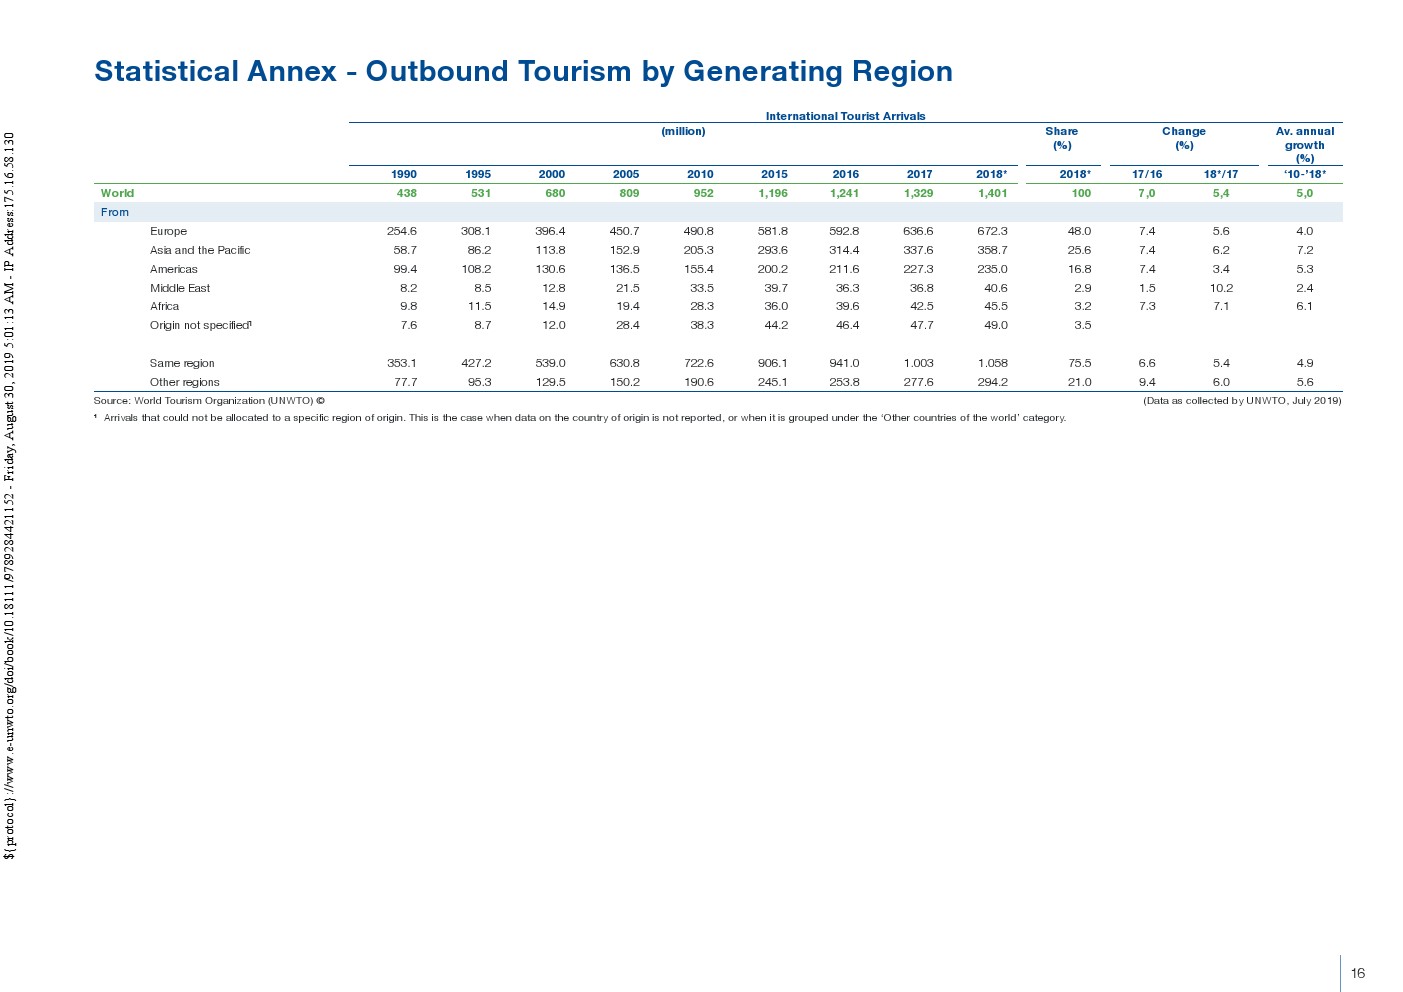Screen dimensions: 1403x992
Task: Select the Same region row label
Action: 182,363
